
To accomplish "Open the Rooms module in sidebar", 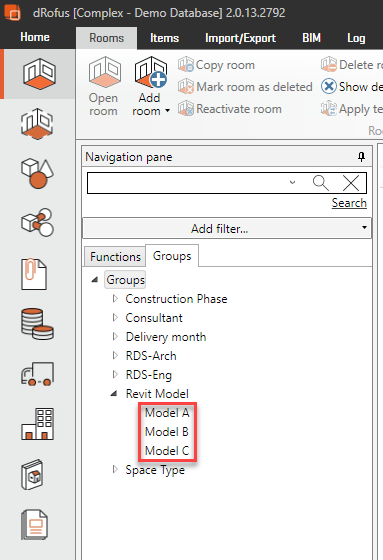I will coord(39,74).
